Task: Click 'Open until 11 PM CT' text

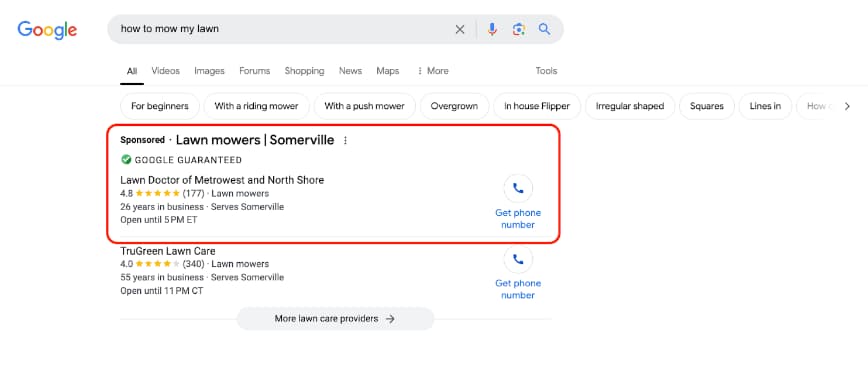Action: tap(162, 291)
